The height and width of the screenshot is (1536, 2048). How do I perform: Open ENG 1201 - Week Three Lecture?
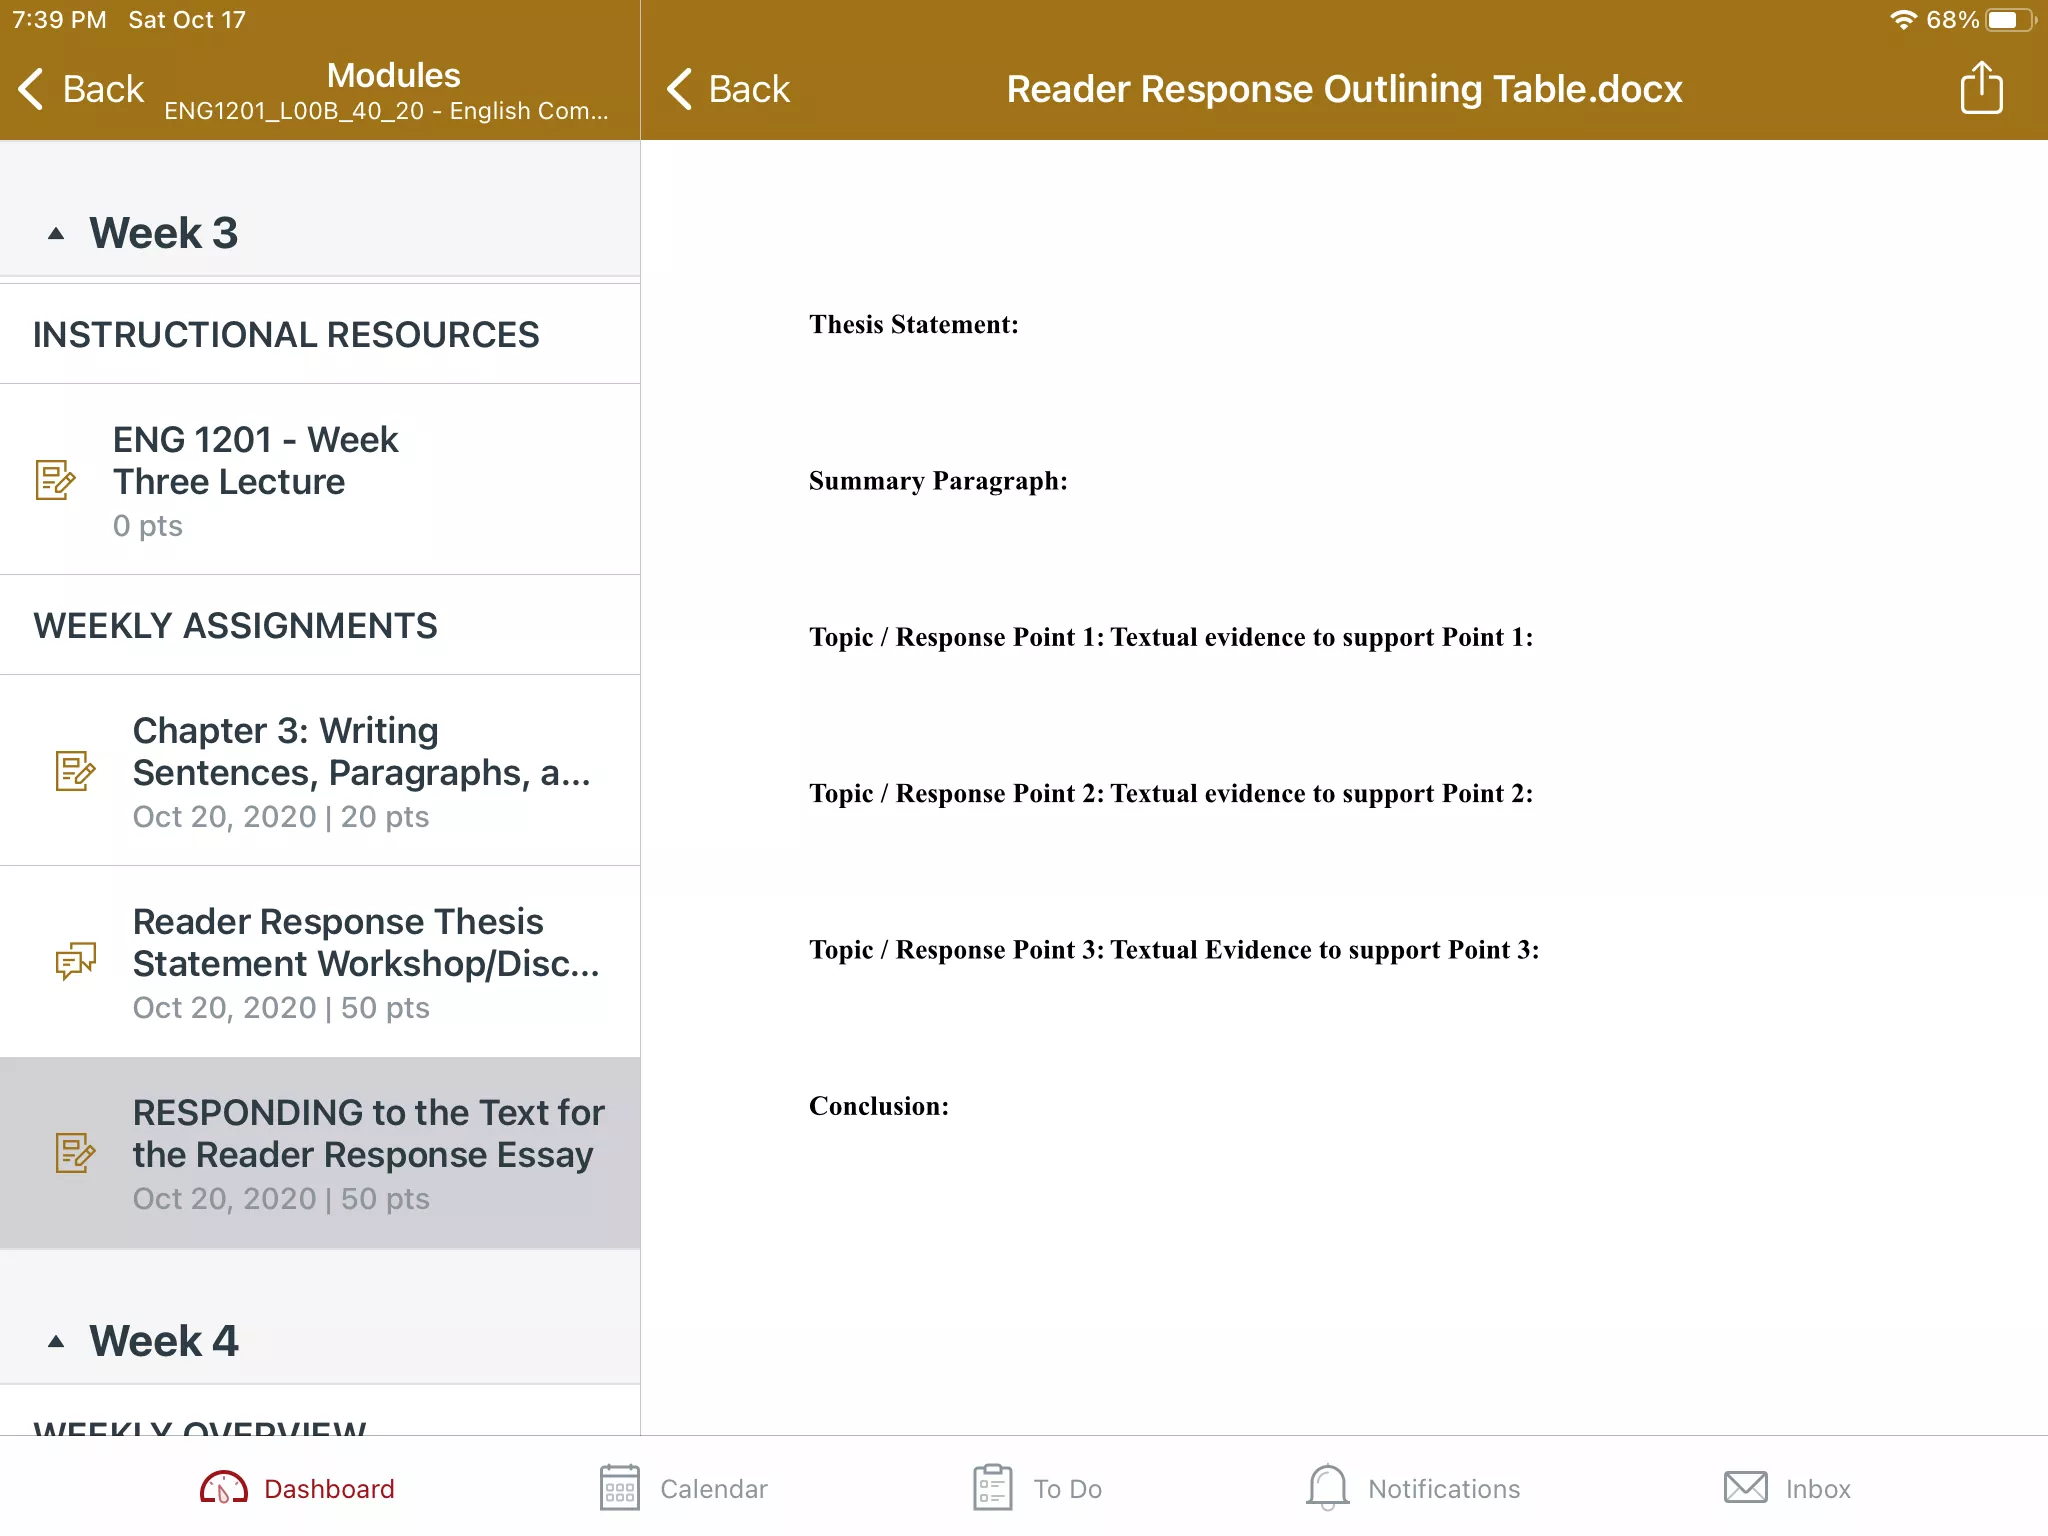click(320, 479)
